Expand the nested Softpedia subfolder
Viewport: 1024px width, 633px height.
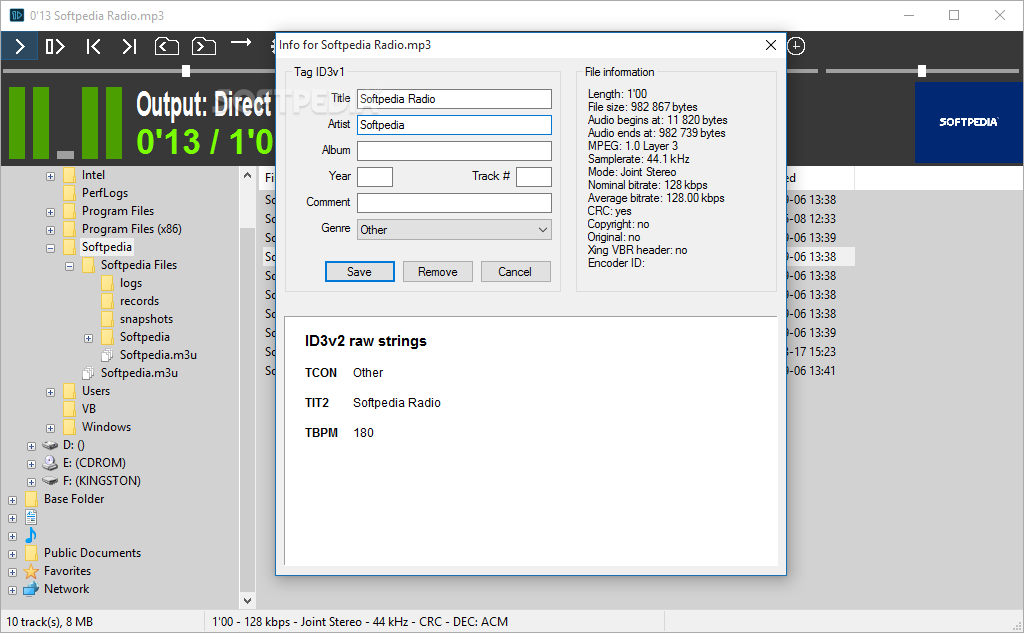tap(88, 338)
